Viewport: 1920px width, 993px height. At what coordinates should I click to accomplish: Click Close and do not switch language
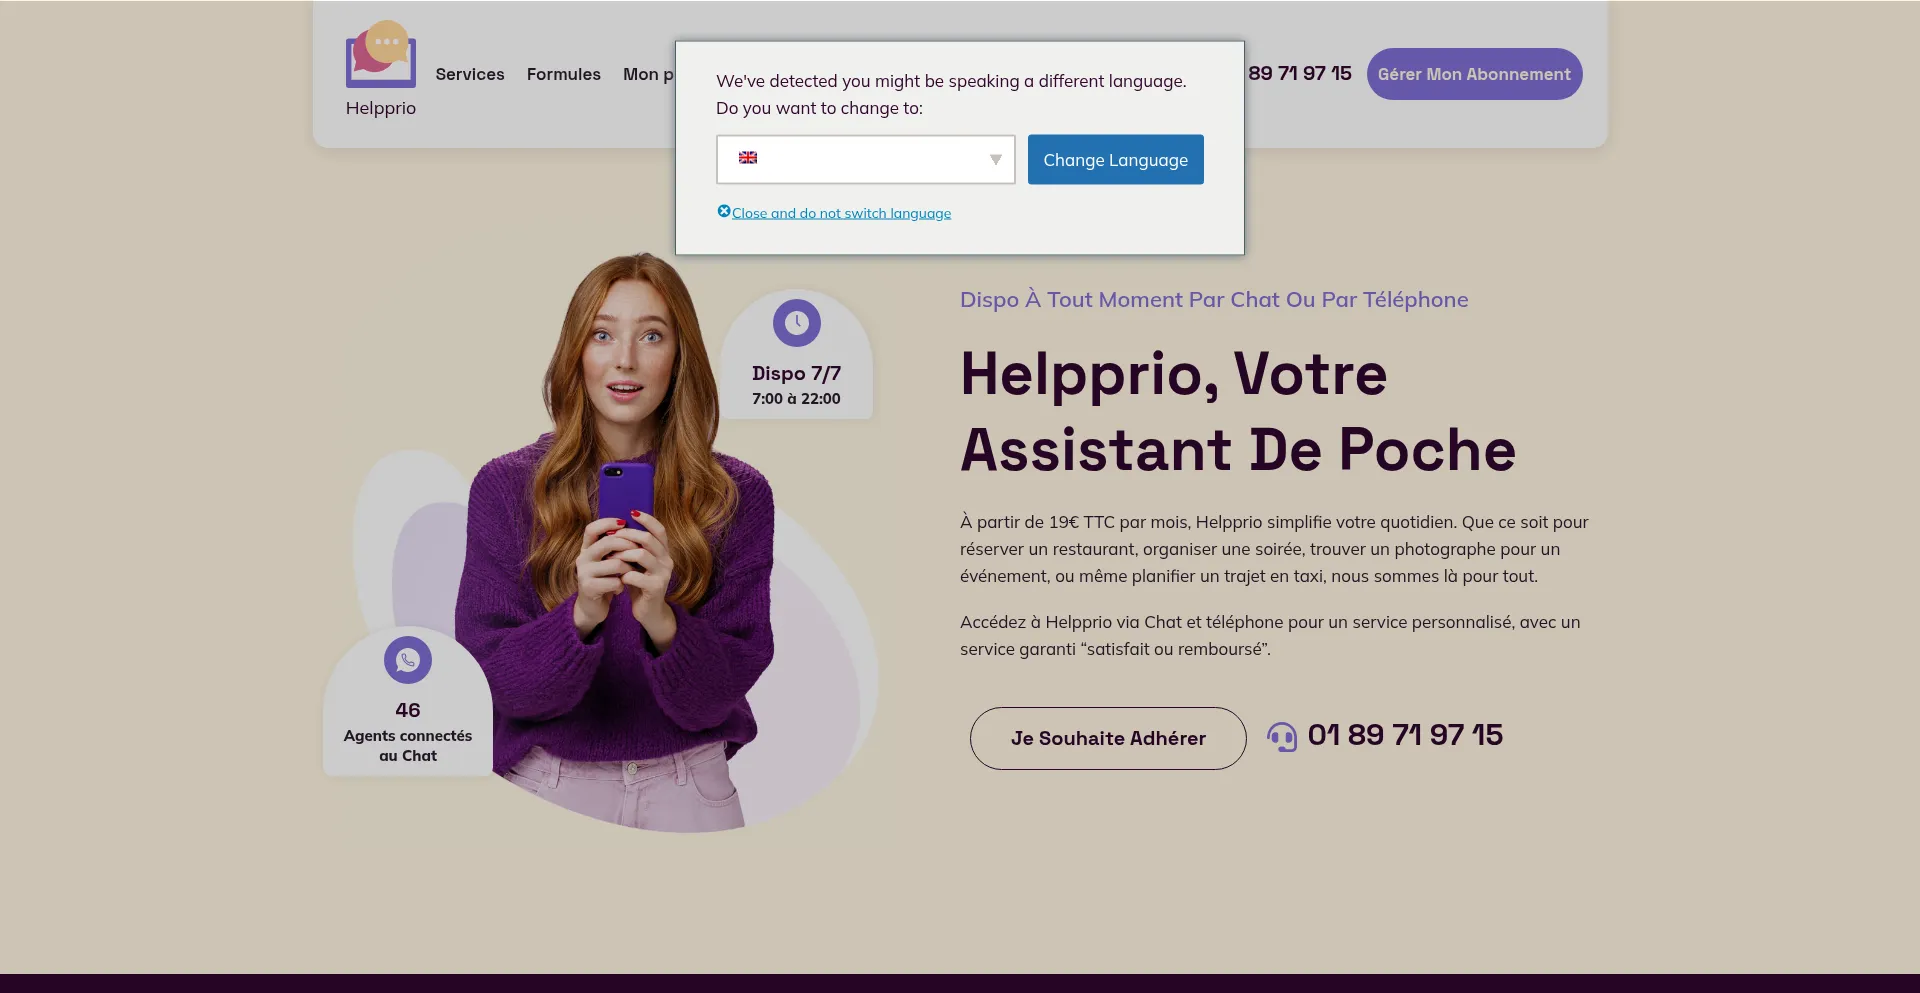click(x=841, y=213)
